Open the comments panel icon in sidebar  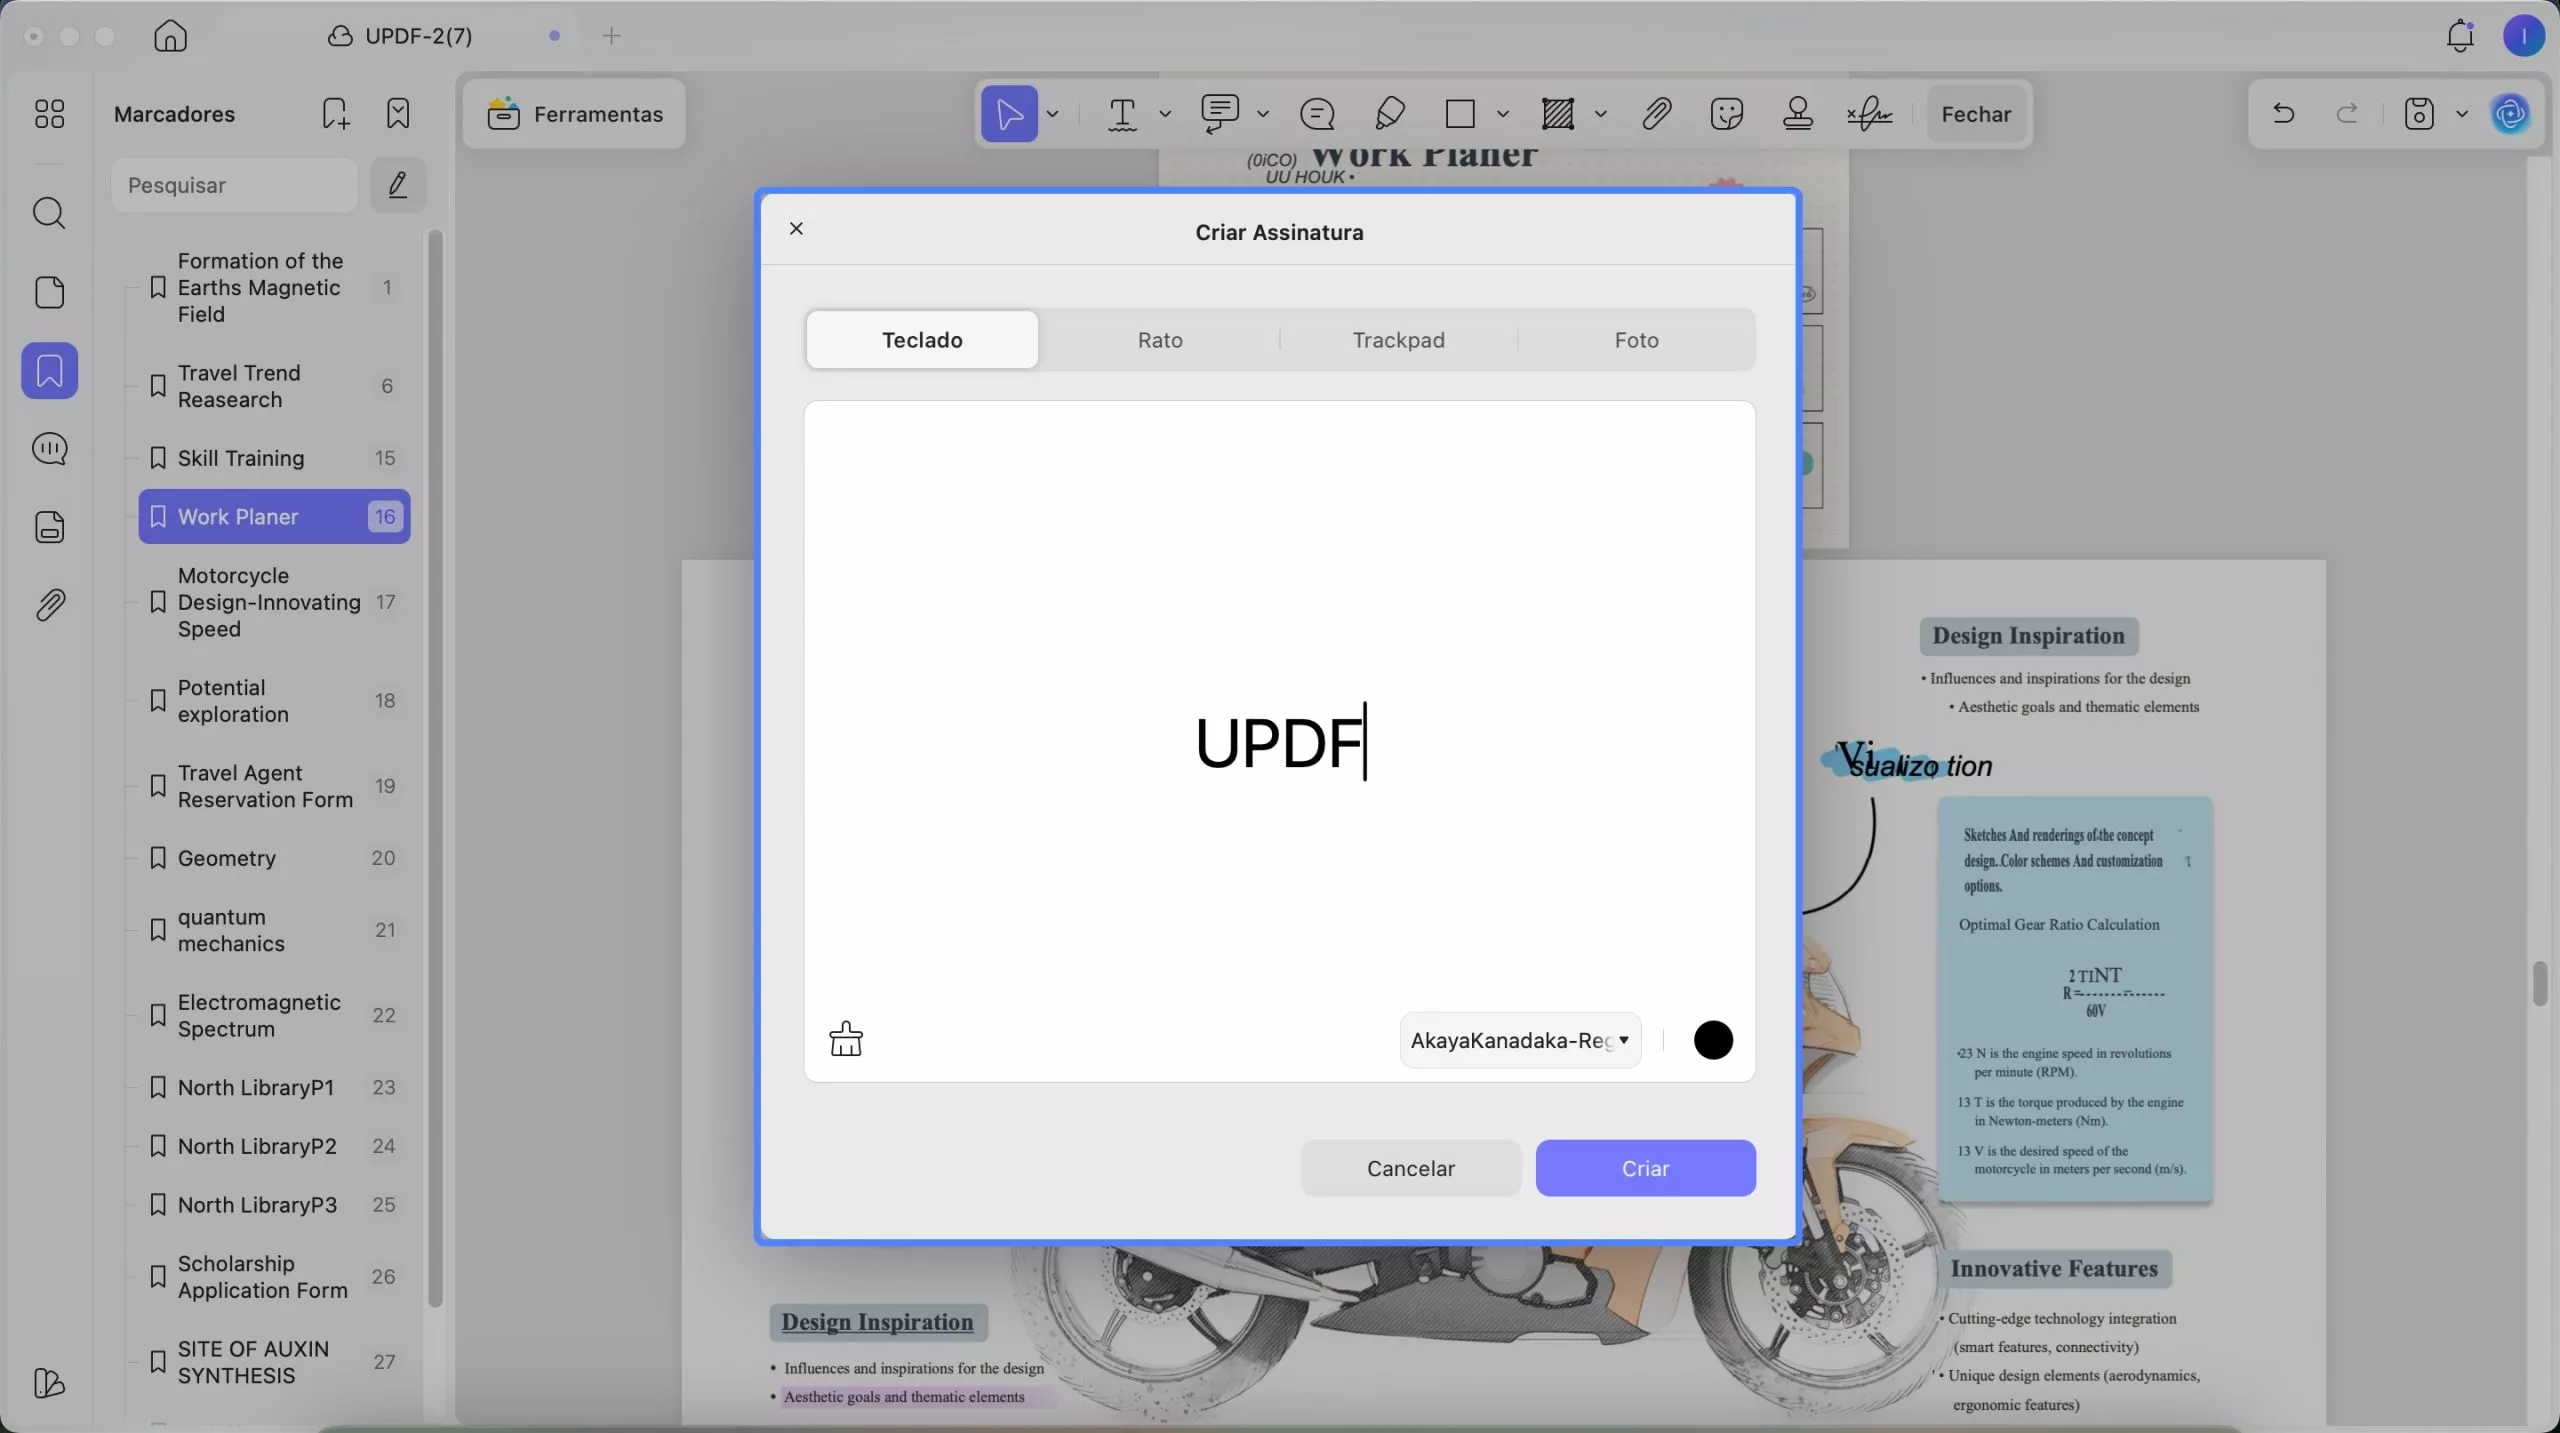click(49, 449)
